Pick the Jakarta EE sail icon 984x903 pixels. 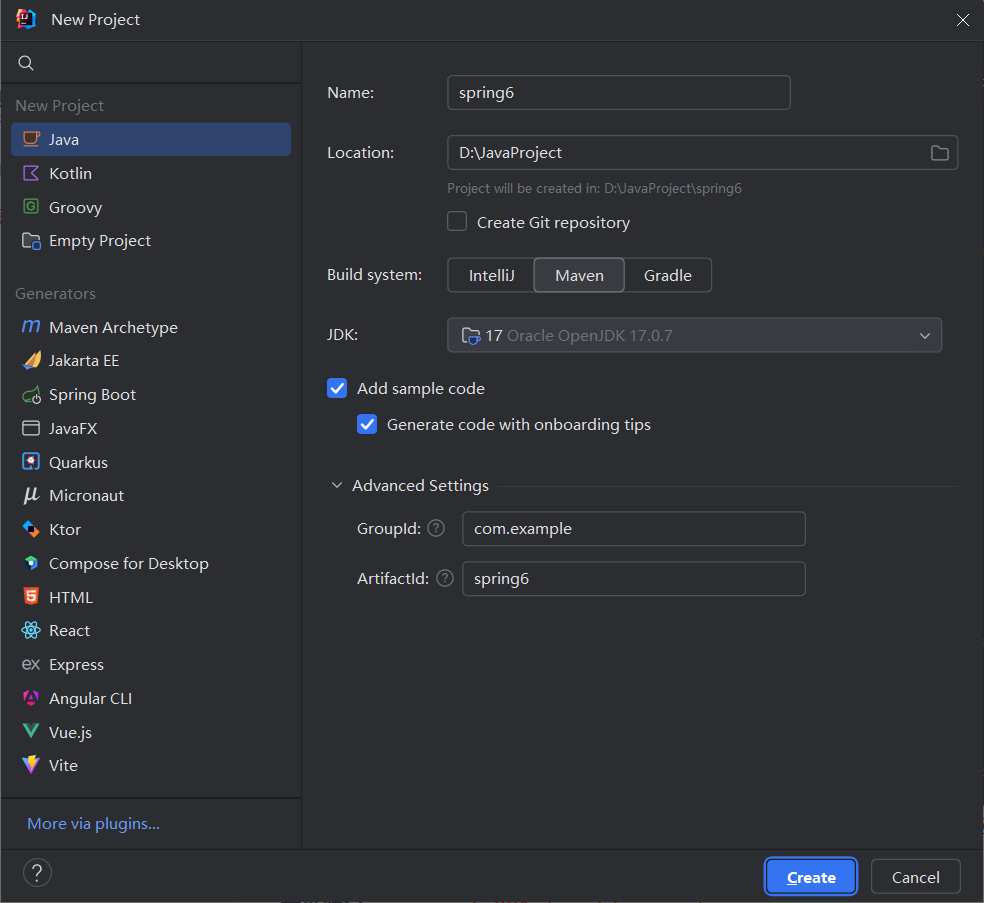pyautogui.click(x=31, y=360)
